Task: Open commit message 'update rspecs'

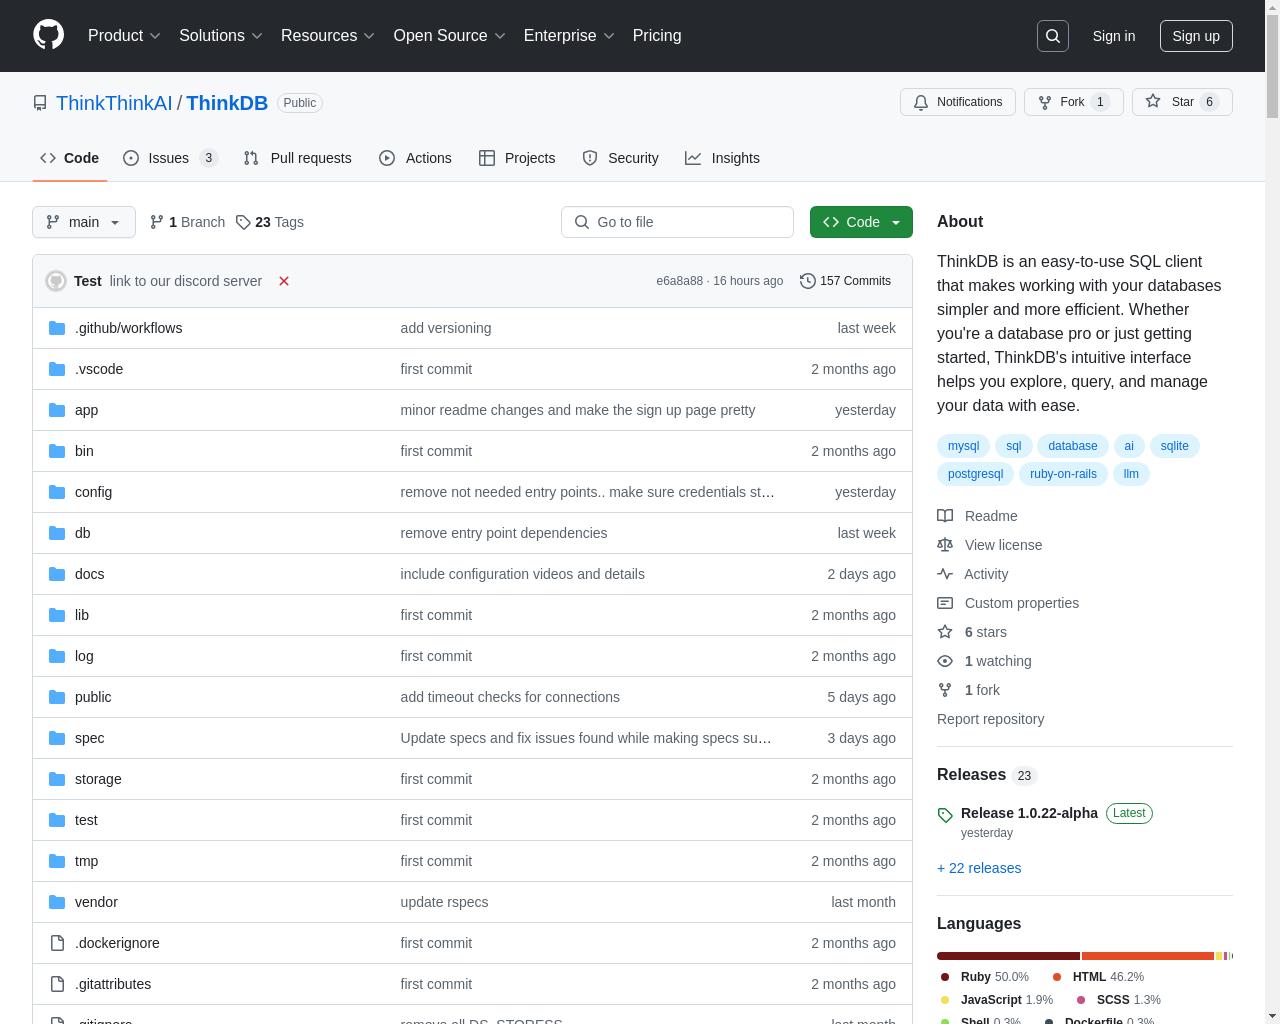Action: (444, 902)
